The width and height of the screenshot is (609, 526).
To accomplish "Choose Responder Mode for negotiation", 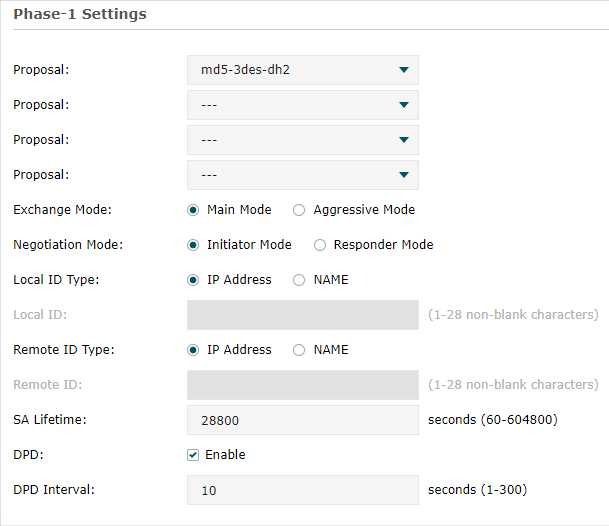I will (320, 245).
